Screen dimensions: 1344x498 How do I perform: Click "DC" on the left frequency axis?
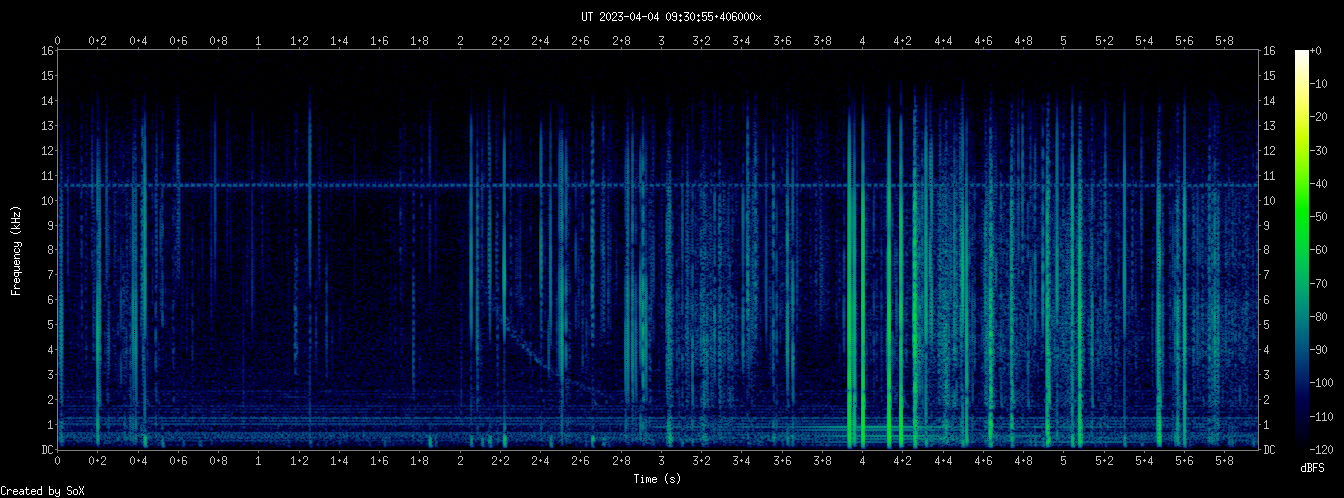click(47, 450)
